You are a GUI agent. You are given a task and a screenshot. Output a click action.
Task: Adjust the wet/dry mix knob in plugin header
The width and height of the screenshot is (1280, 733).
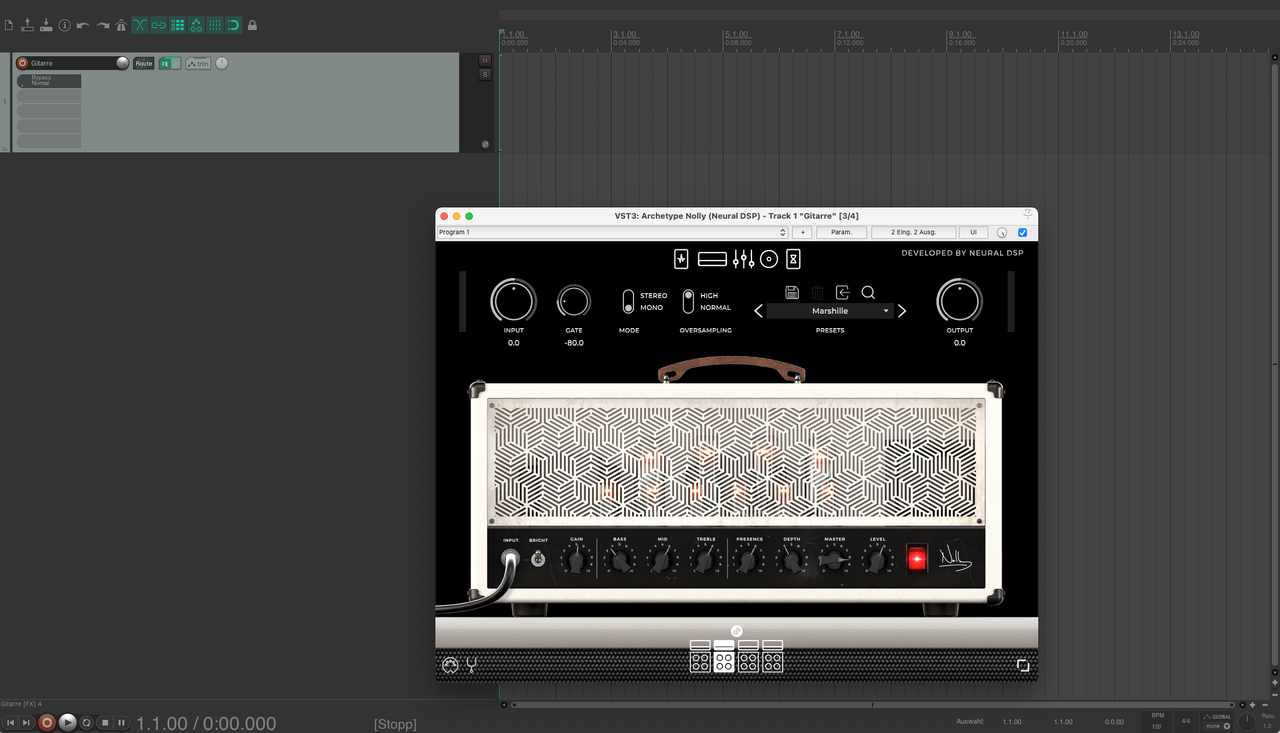(1002, 232)
